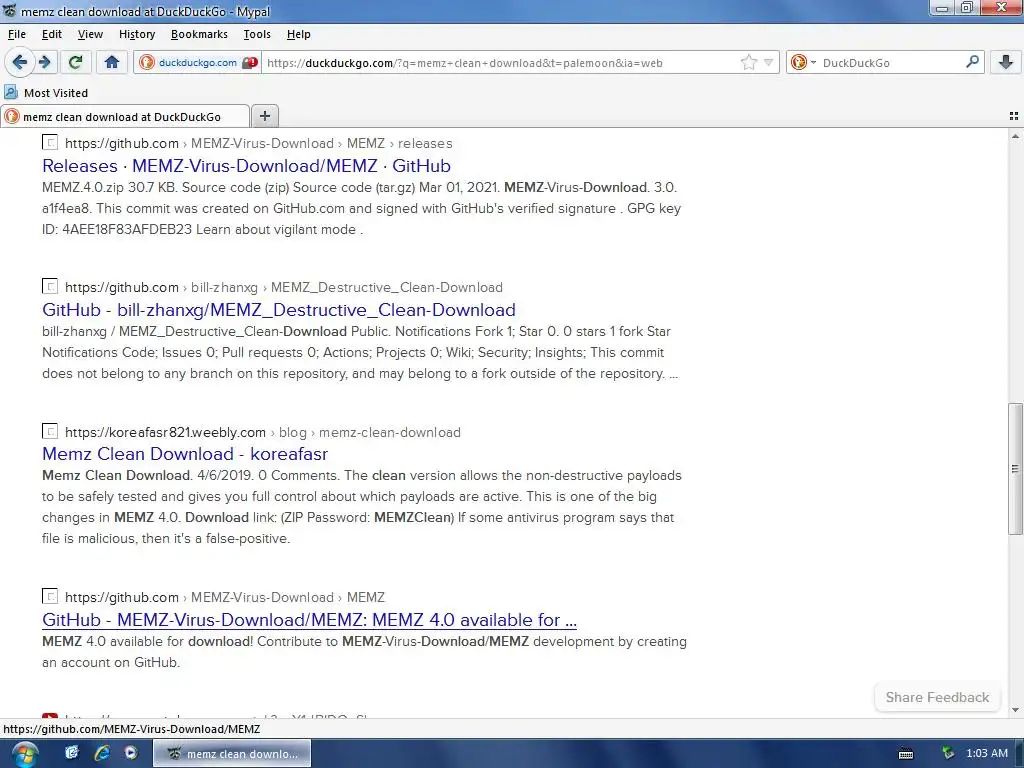1024x768 pixels.
Task: Open the Windows Start button
Action: click(x=24, y=754)
